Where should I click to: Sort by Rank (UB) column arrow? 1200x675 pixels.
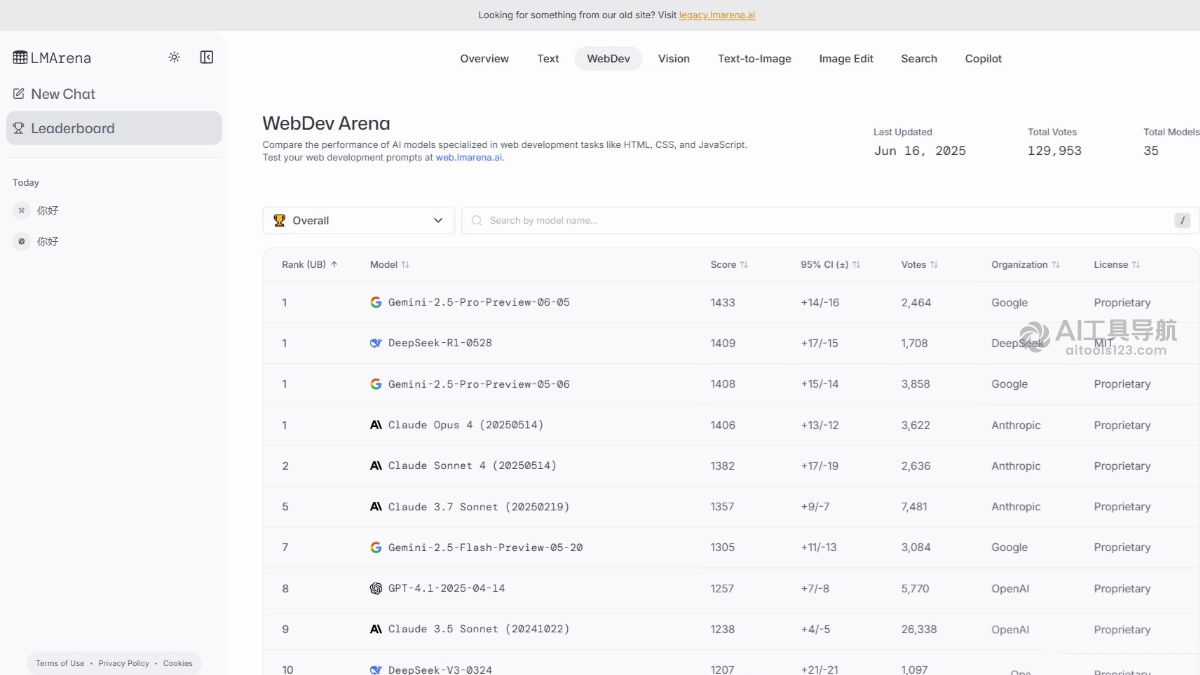point(334,265)
